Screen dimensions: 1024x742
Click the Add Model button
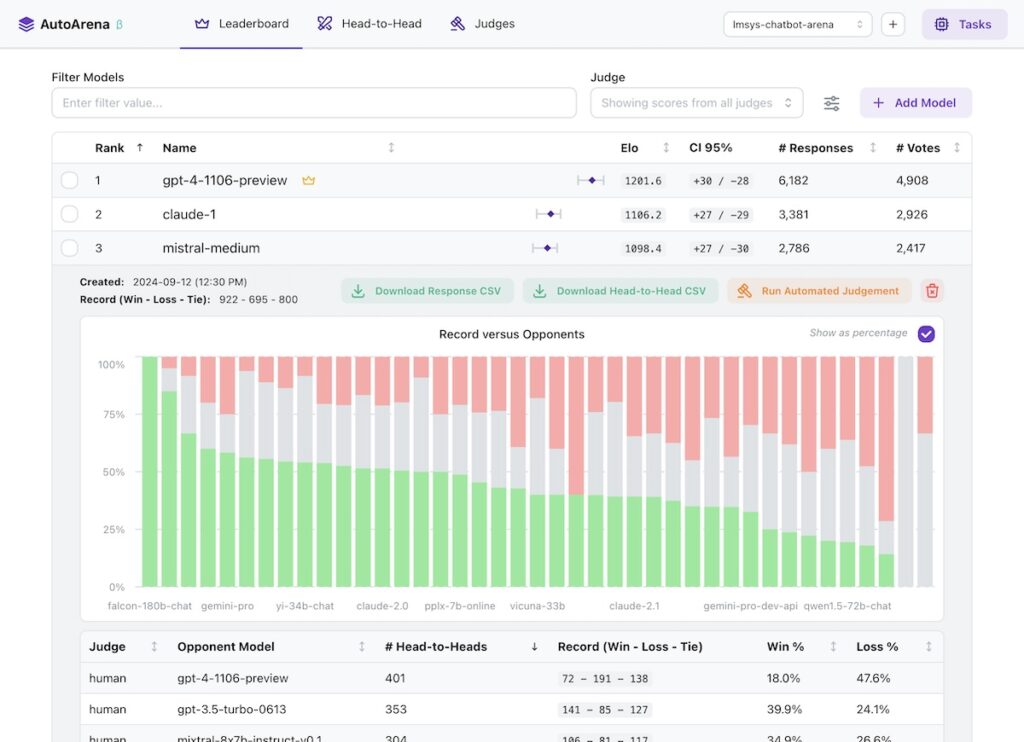click(x=915, y=102)
